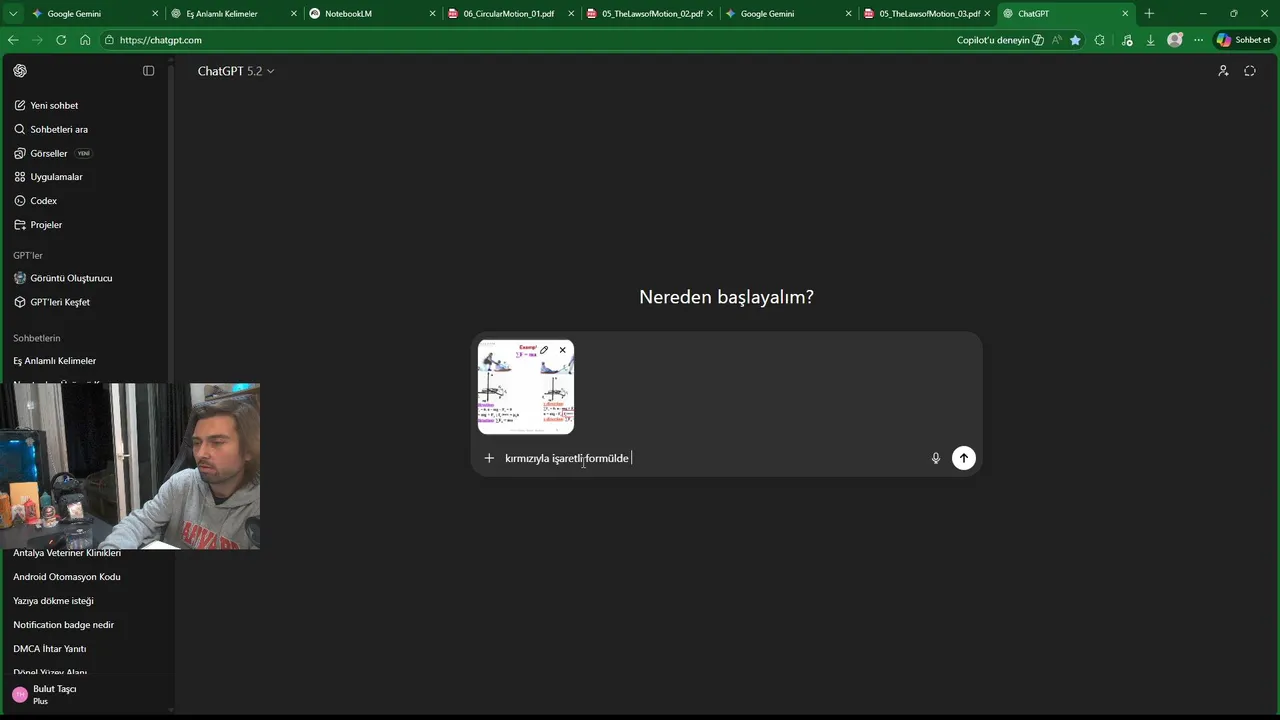Open GPT'leri Keşfet

click(60, 302)
